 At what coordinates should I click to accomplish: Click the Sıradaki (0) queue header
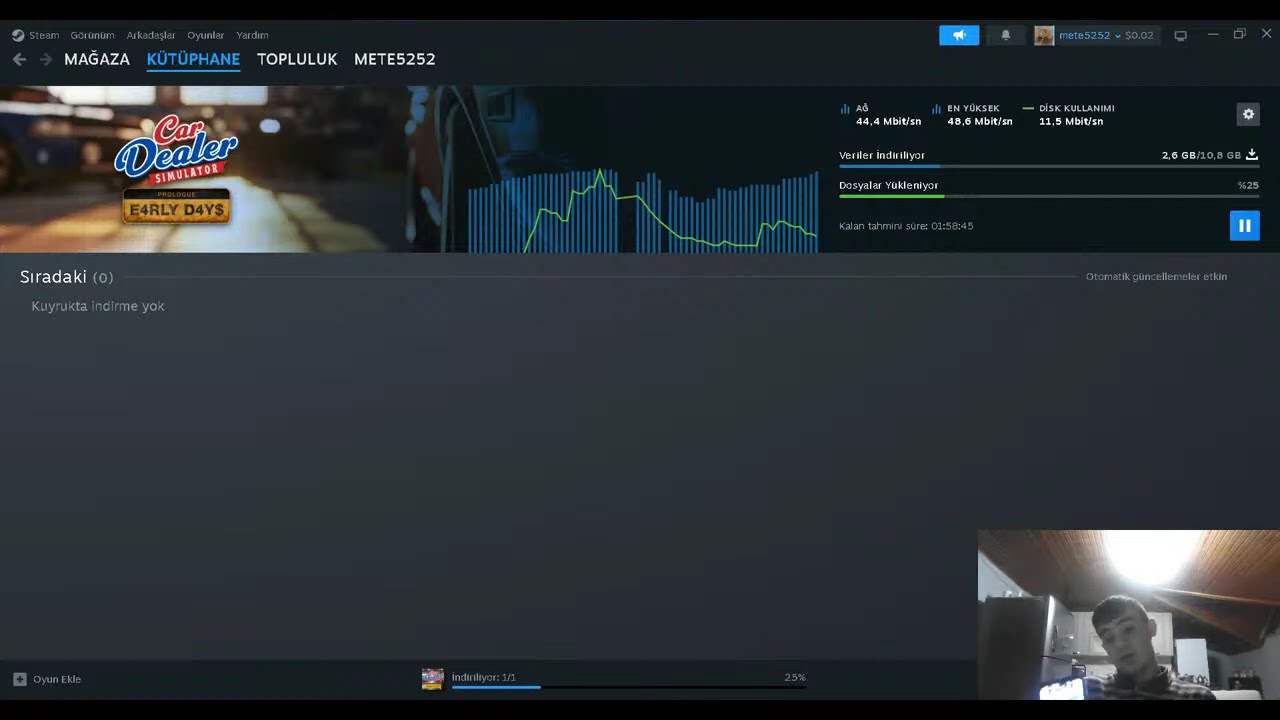click(66, 277)
